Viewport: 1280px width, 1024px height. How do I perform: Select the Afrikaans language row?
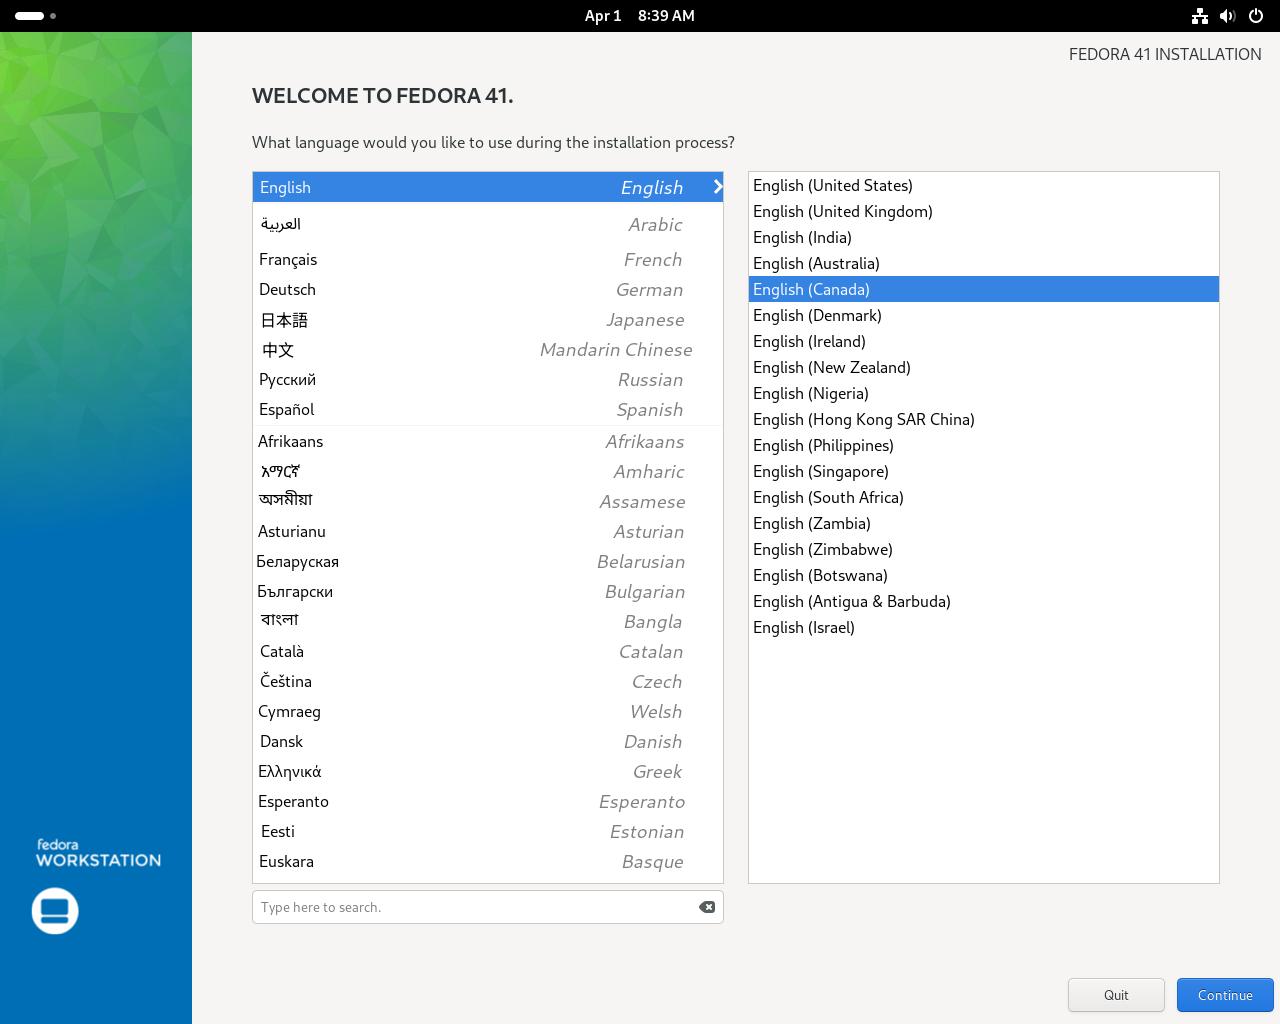(488, 441)
